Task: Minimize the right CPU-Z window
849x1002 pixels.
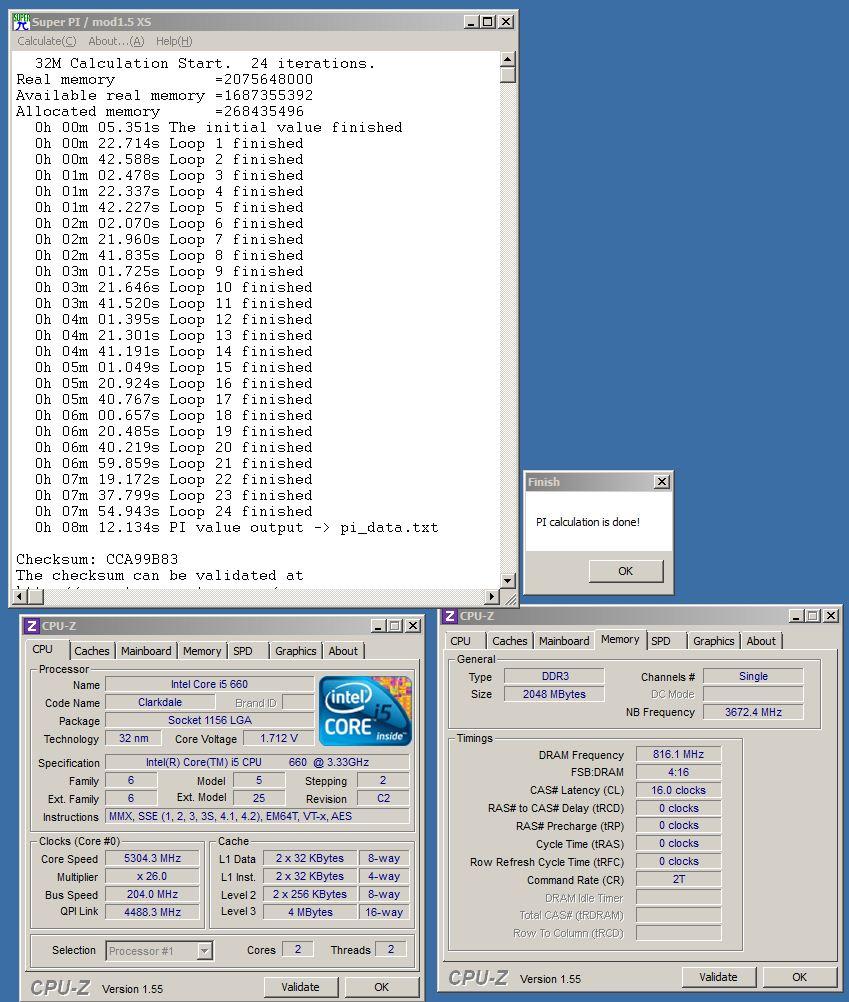Action: pos(796,615)
